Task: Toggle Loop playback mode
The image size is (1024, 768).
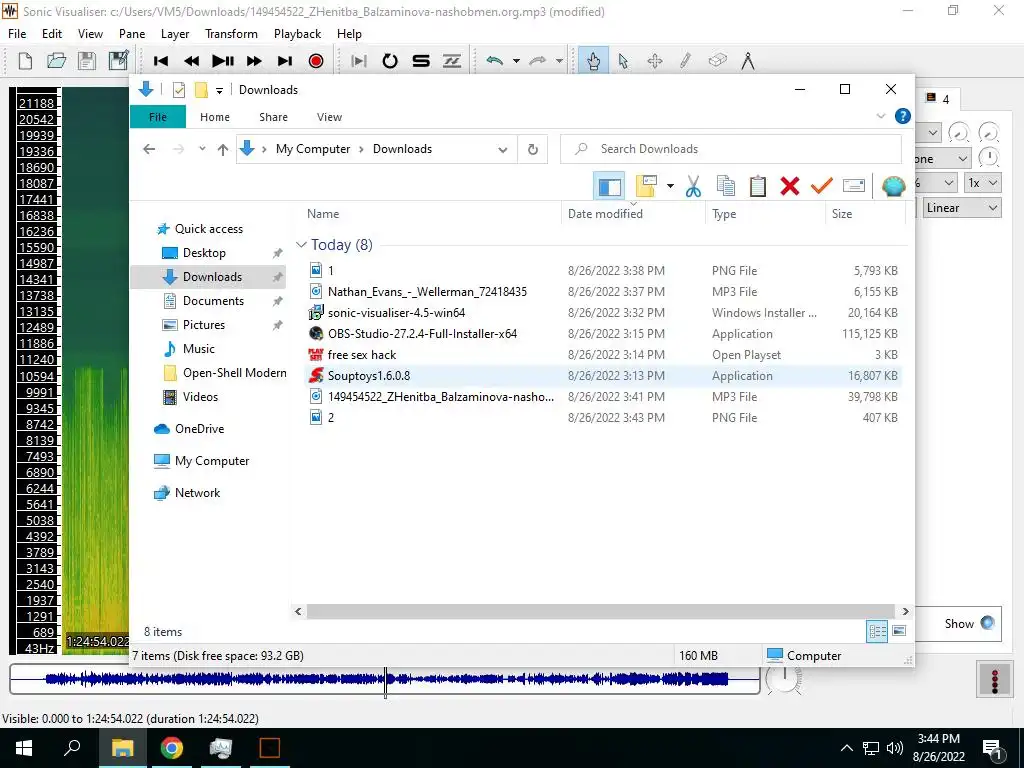Action: click(390, 61)
